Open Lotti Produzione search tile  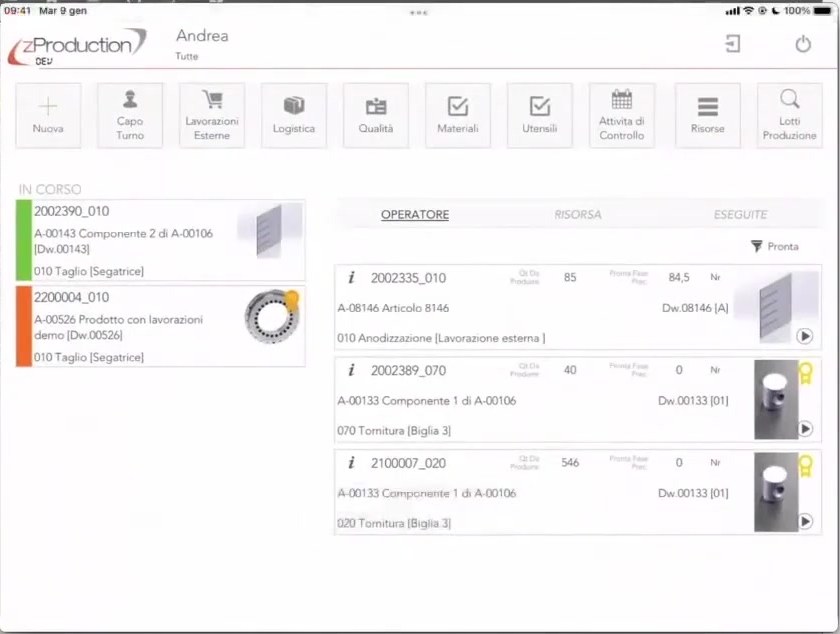click(790, 115)
